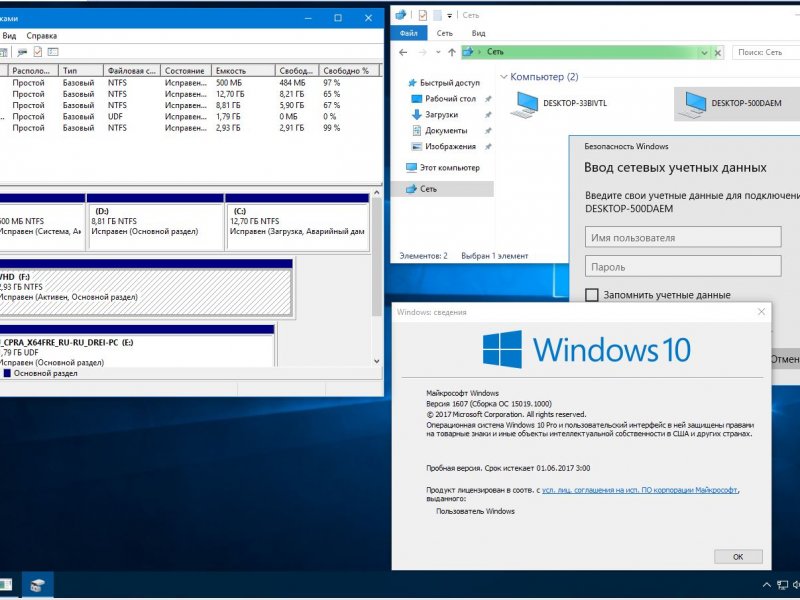Click the network icon in Explorer title bar
The width and height of the screenshot is (800, 600).
(401, 15)
